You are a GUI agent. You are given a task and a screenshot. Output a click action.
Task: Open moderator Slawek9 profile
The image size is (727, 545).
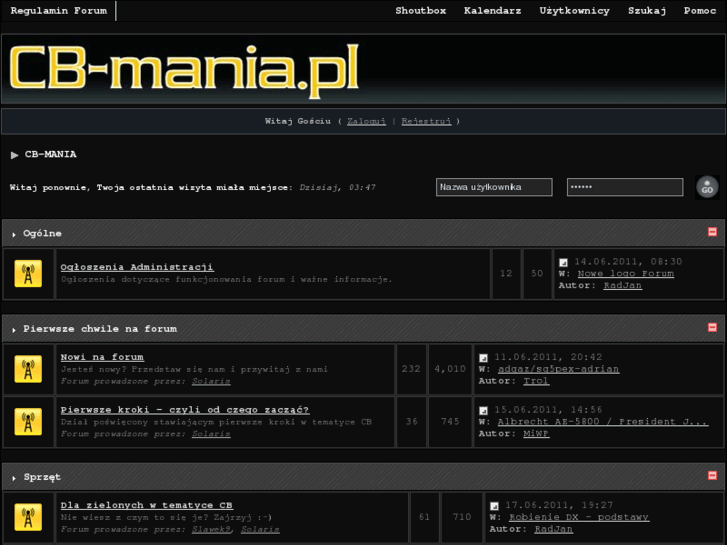211,529
